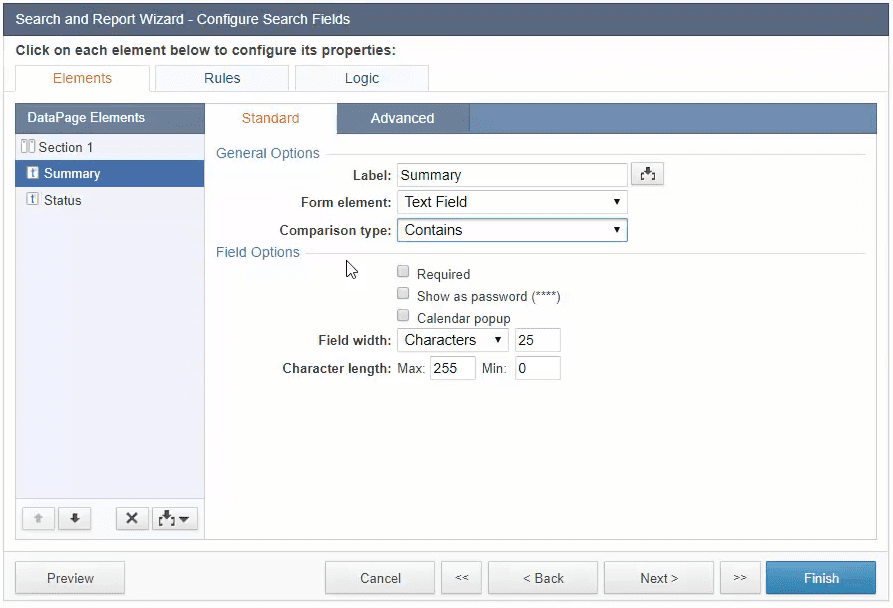The image size is (893, 608).
Task: Open the insert element menu button
Action: 175,518
